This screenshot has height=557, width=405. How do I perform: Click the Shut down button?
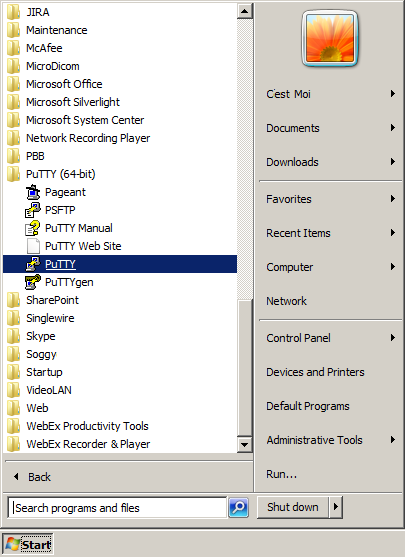pyautogui.click(x=293, y=507)
